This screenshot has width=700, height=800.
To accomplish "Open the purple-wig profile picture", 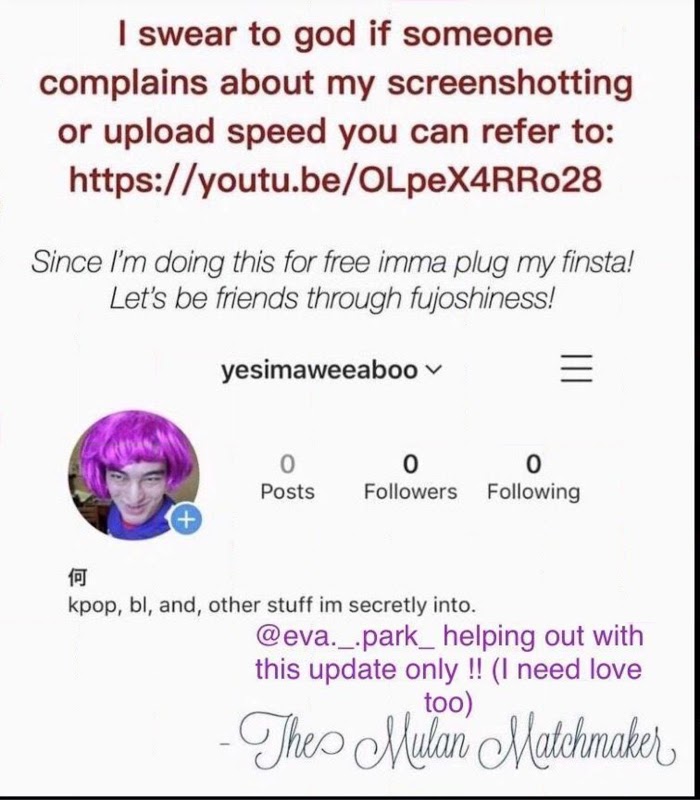I will [134, 475].
